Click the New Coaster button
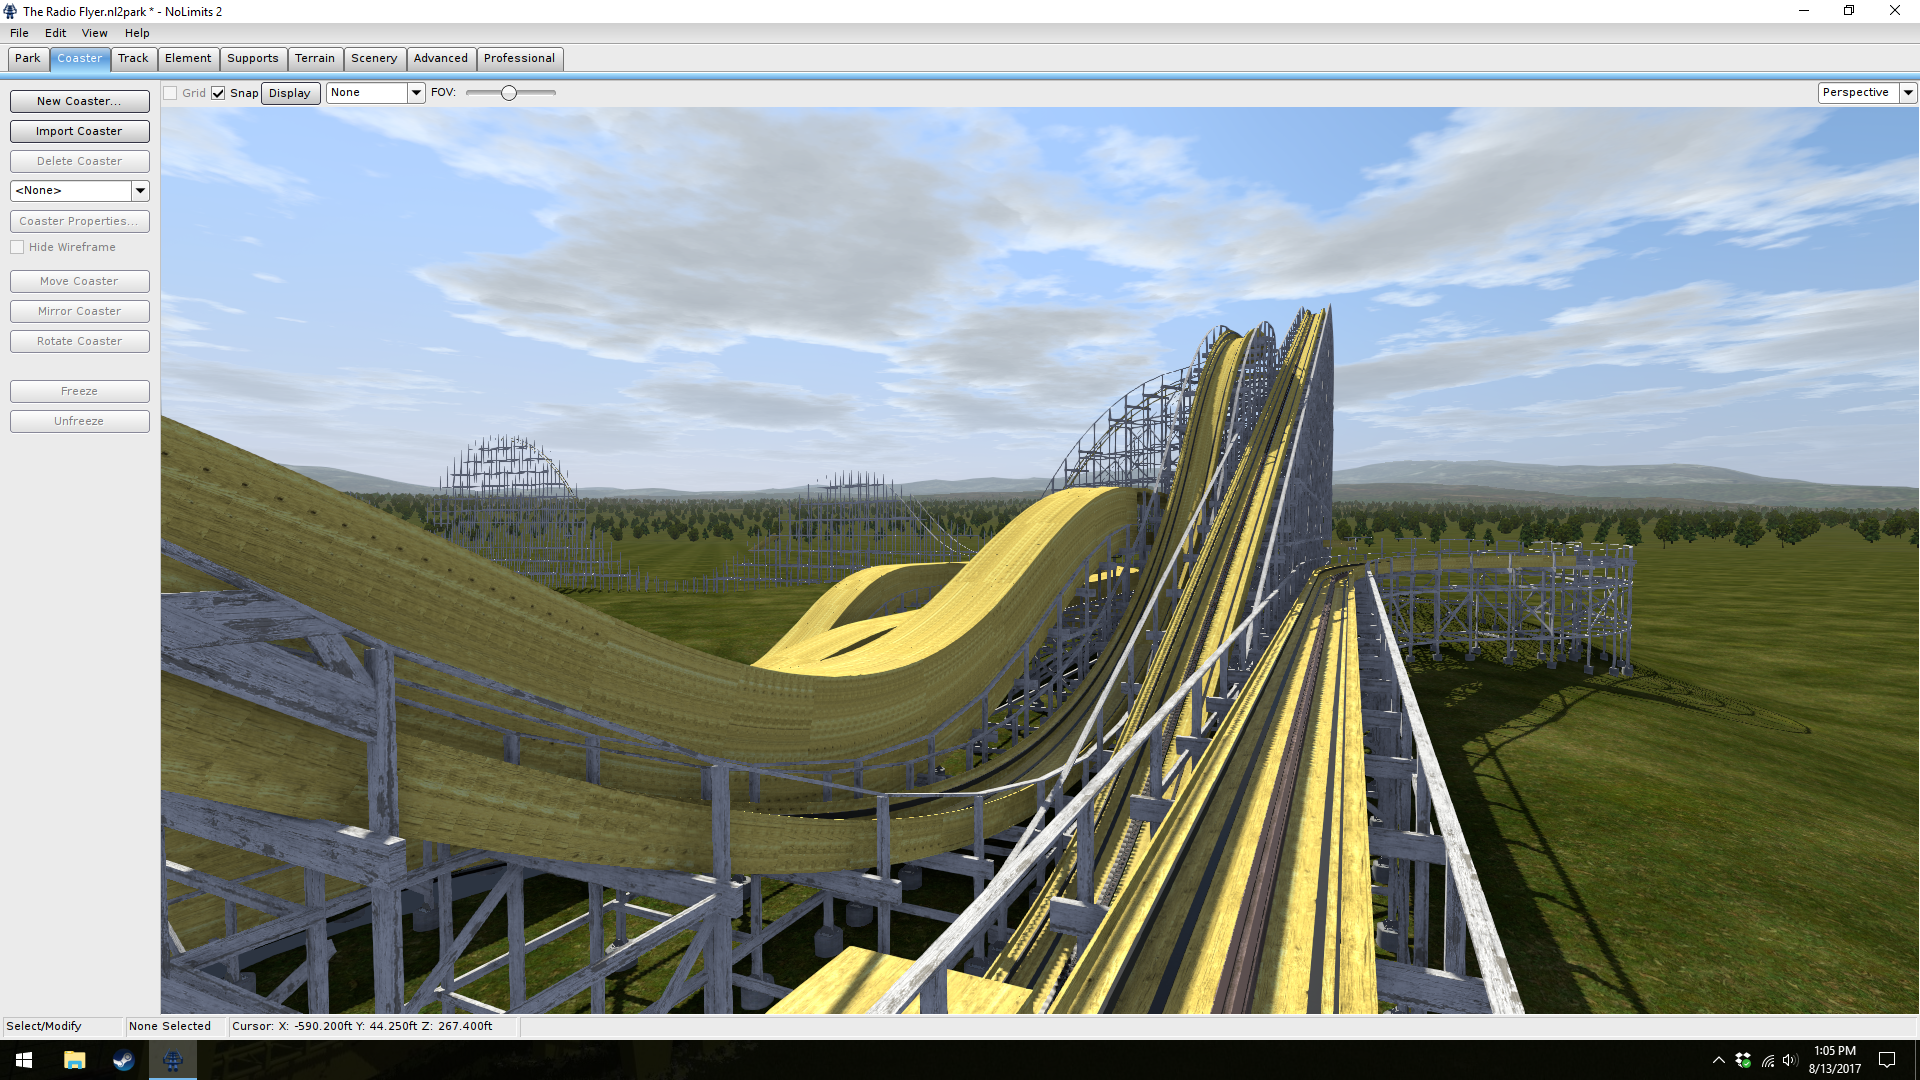The height and width of the screenshot is (1080, 1920). click(79, 101)
